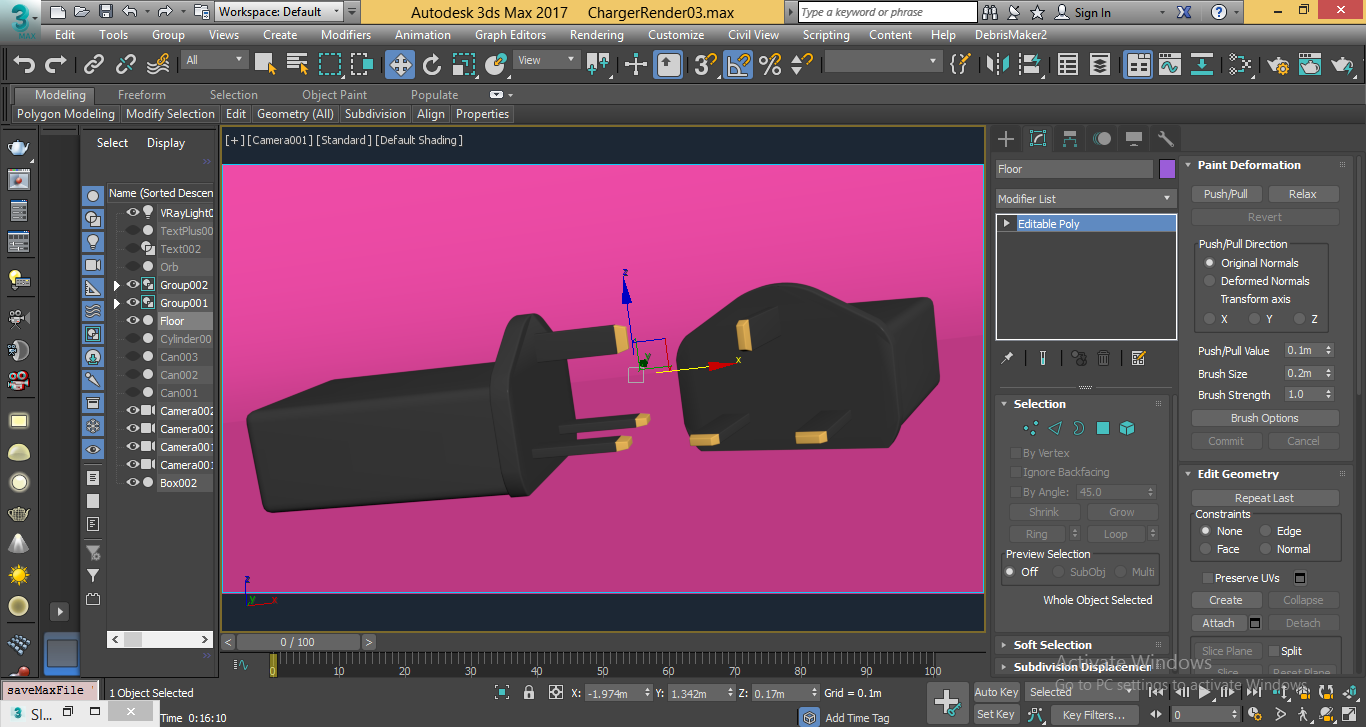Toggle the Percent Snap icon
Viewport: 1366px width, 727px height.
click(770, 65)
